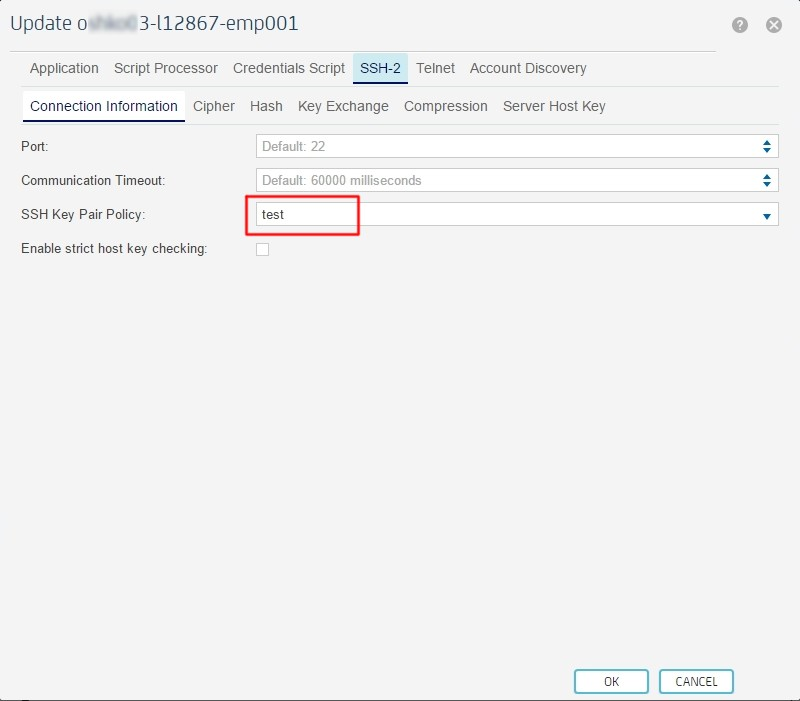Select the SSH-2 tab
This screenshot has height=701, width=800.
click(380, 68)
